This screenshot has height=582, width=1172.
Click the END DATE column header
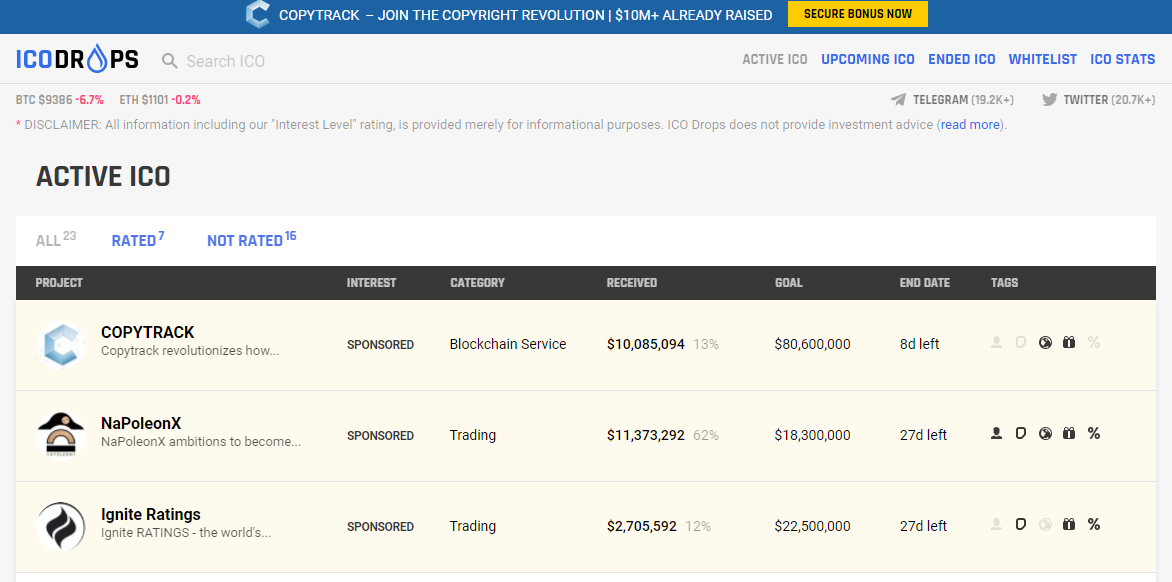click(925, 282)
